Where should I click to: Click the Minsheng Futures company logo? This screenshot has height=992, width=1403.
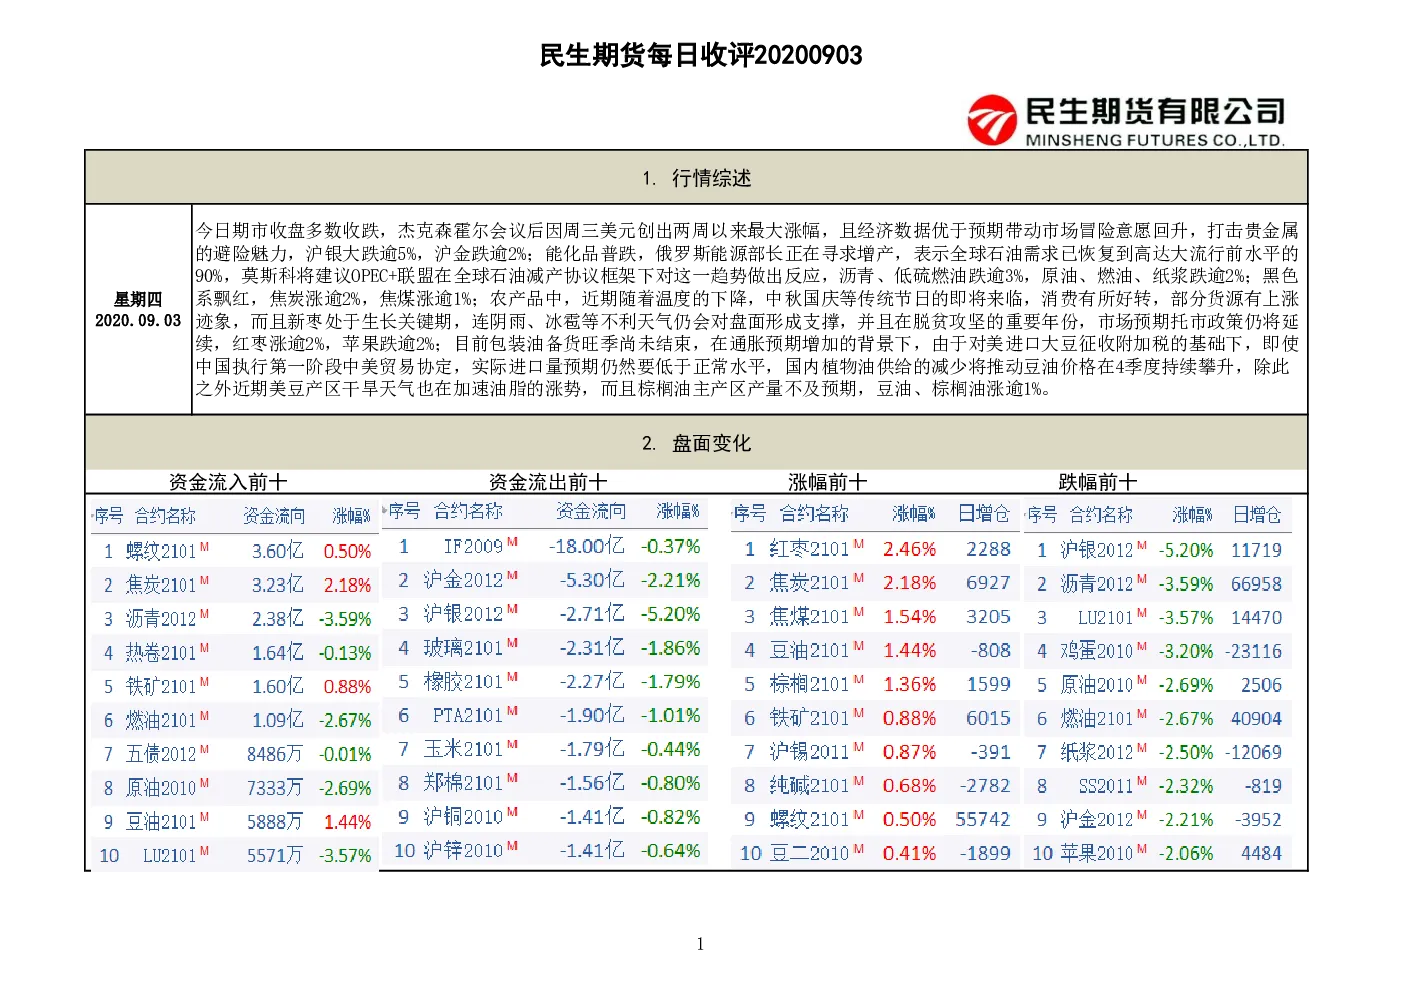pos(1126,120)
